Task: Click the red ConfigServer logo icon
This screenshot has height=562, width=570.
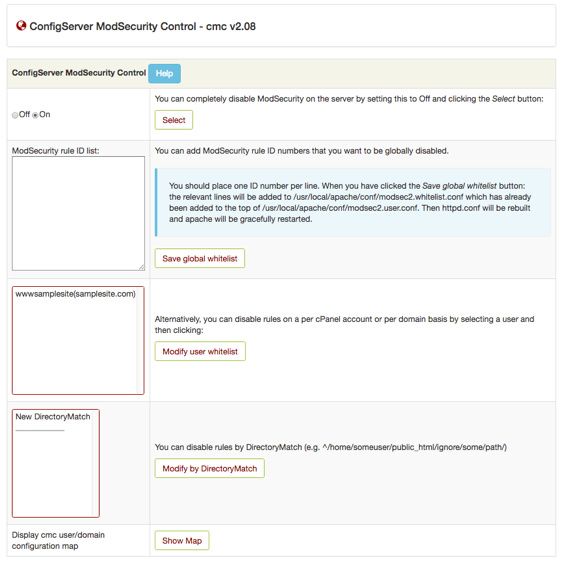Action: [x=21, y=25]
